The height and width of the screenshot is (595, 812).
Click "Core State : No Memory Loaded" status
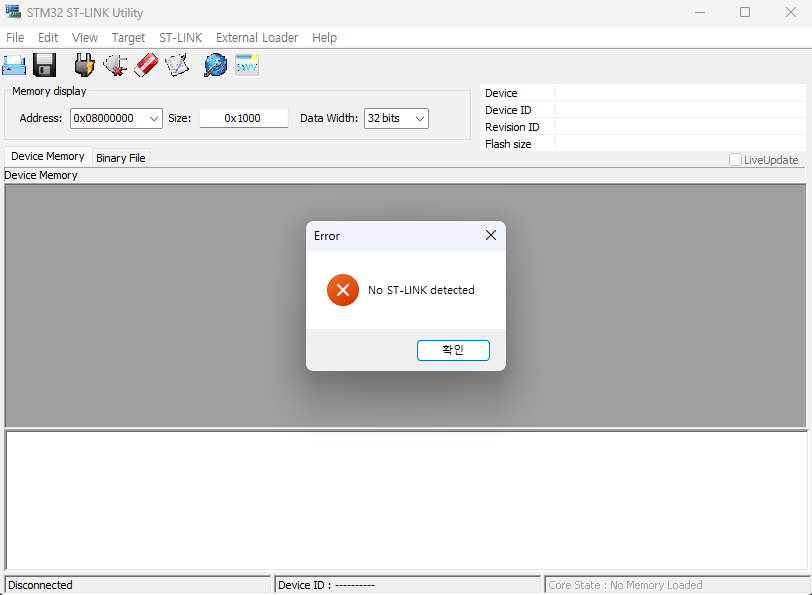(625, 585)
